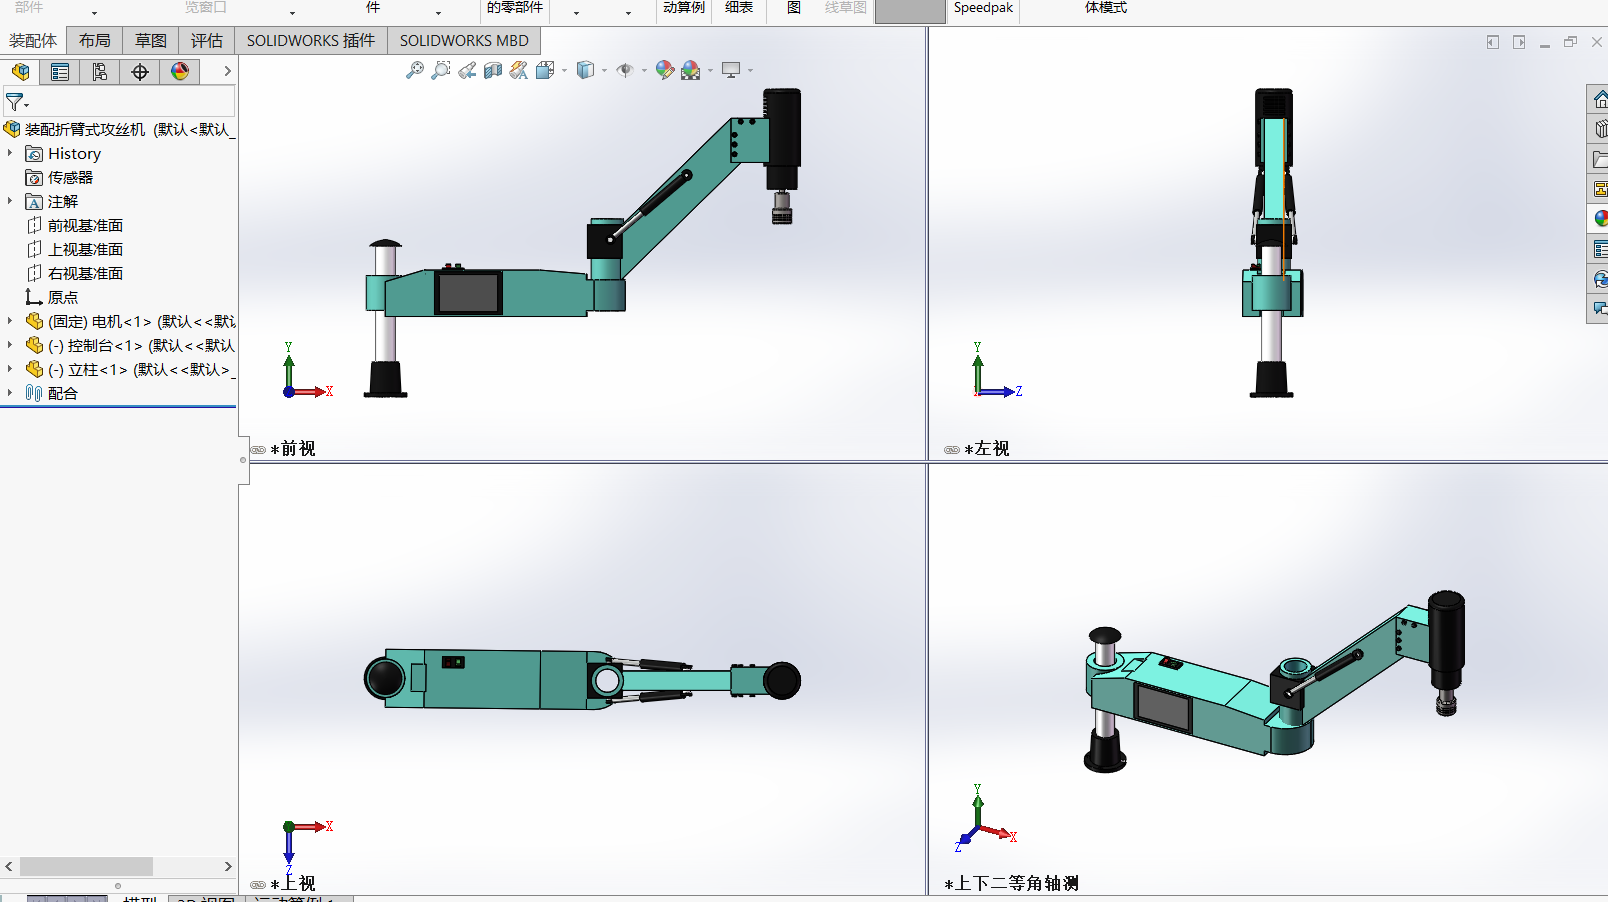Switch to the 布局 ribbon tab
Image resolution: width=1608 pixels, height=902 pixels.
(x=95, y=40)
